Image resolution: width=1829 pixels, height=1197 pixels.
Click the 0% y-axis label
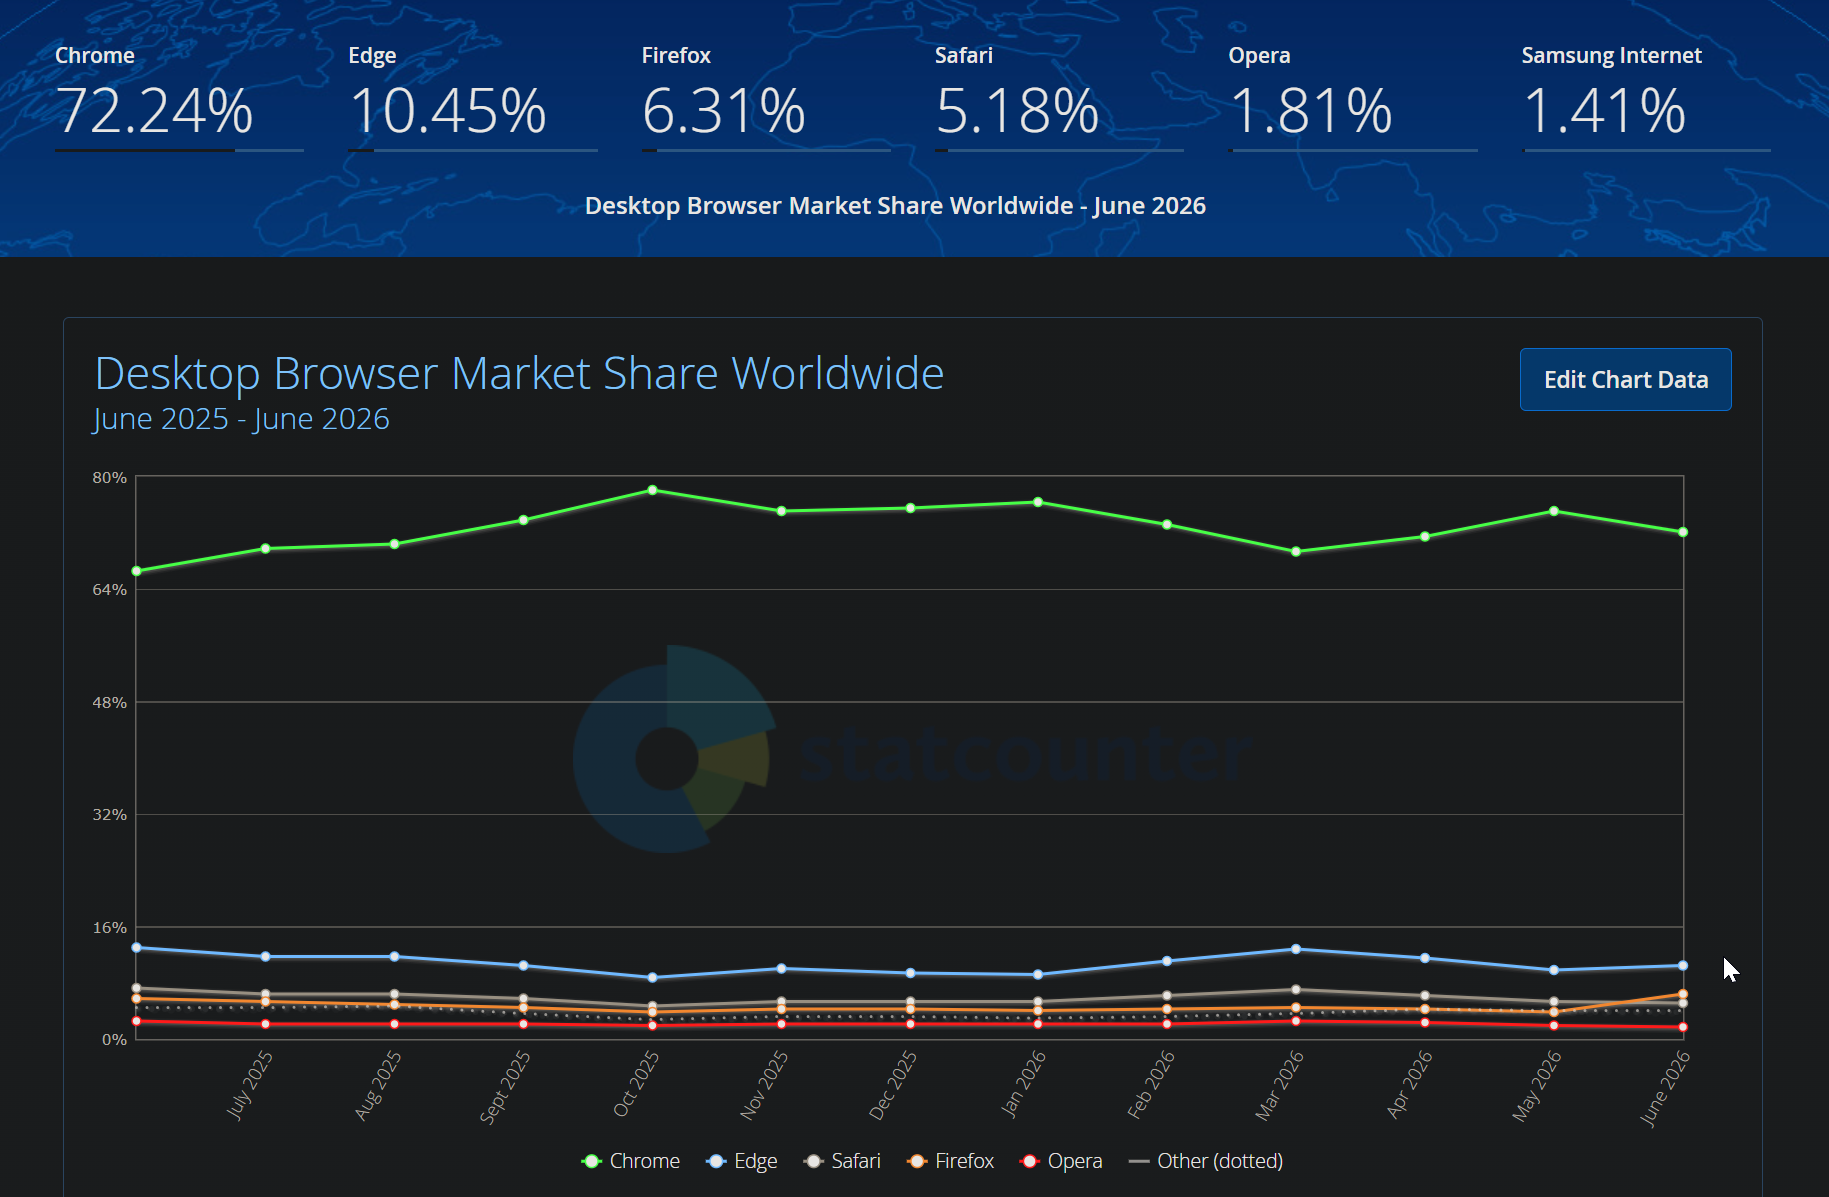coord(114,1040)
